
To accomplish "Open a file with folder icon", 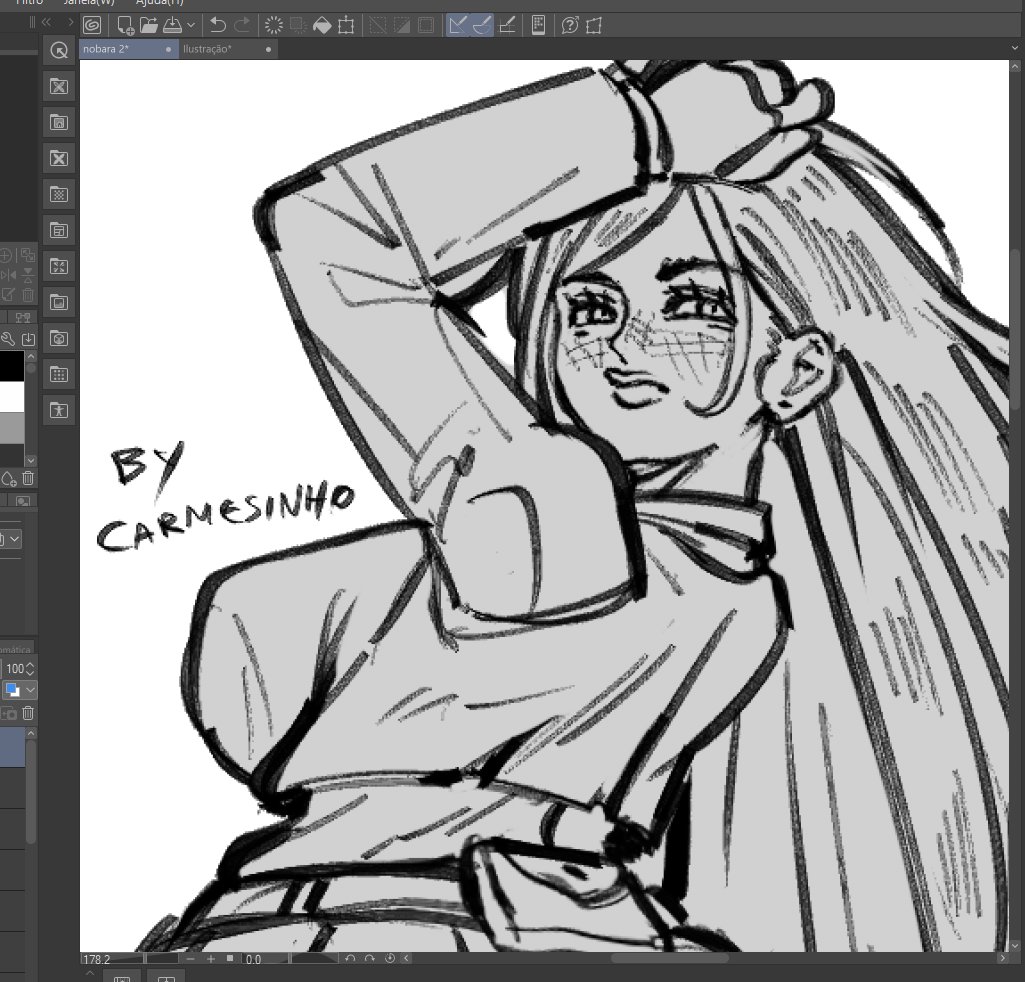I will point(148,25).
